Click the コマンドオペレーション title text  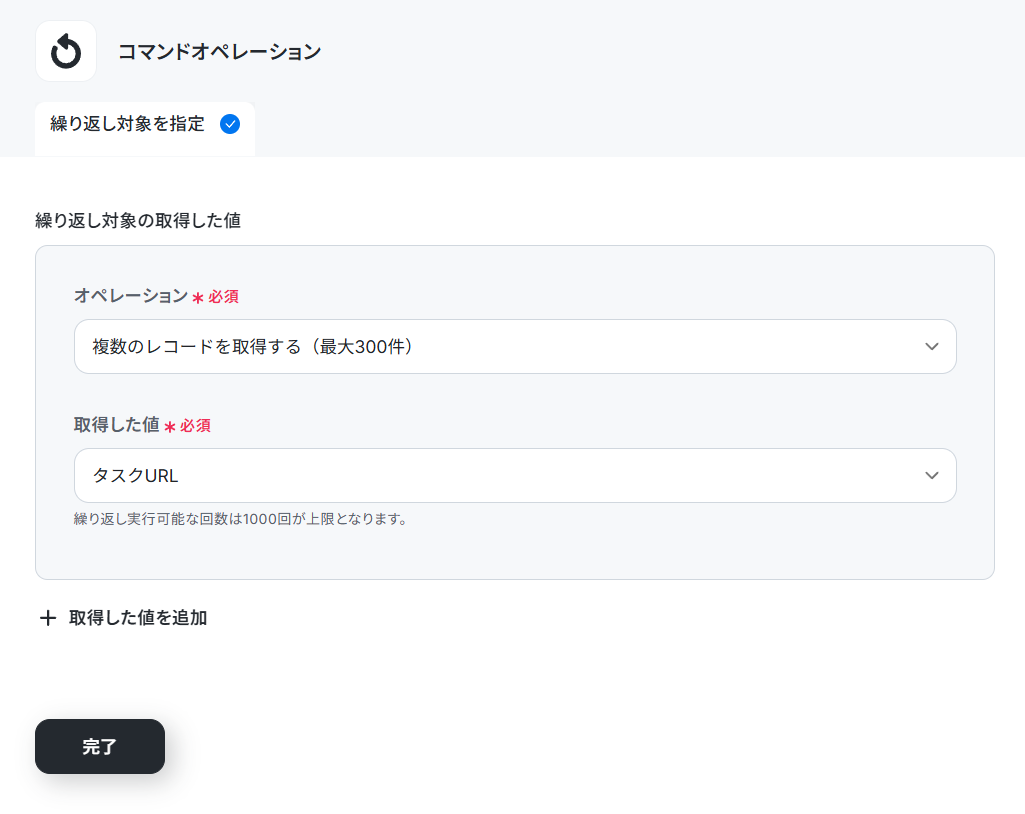220,52
